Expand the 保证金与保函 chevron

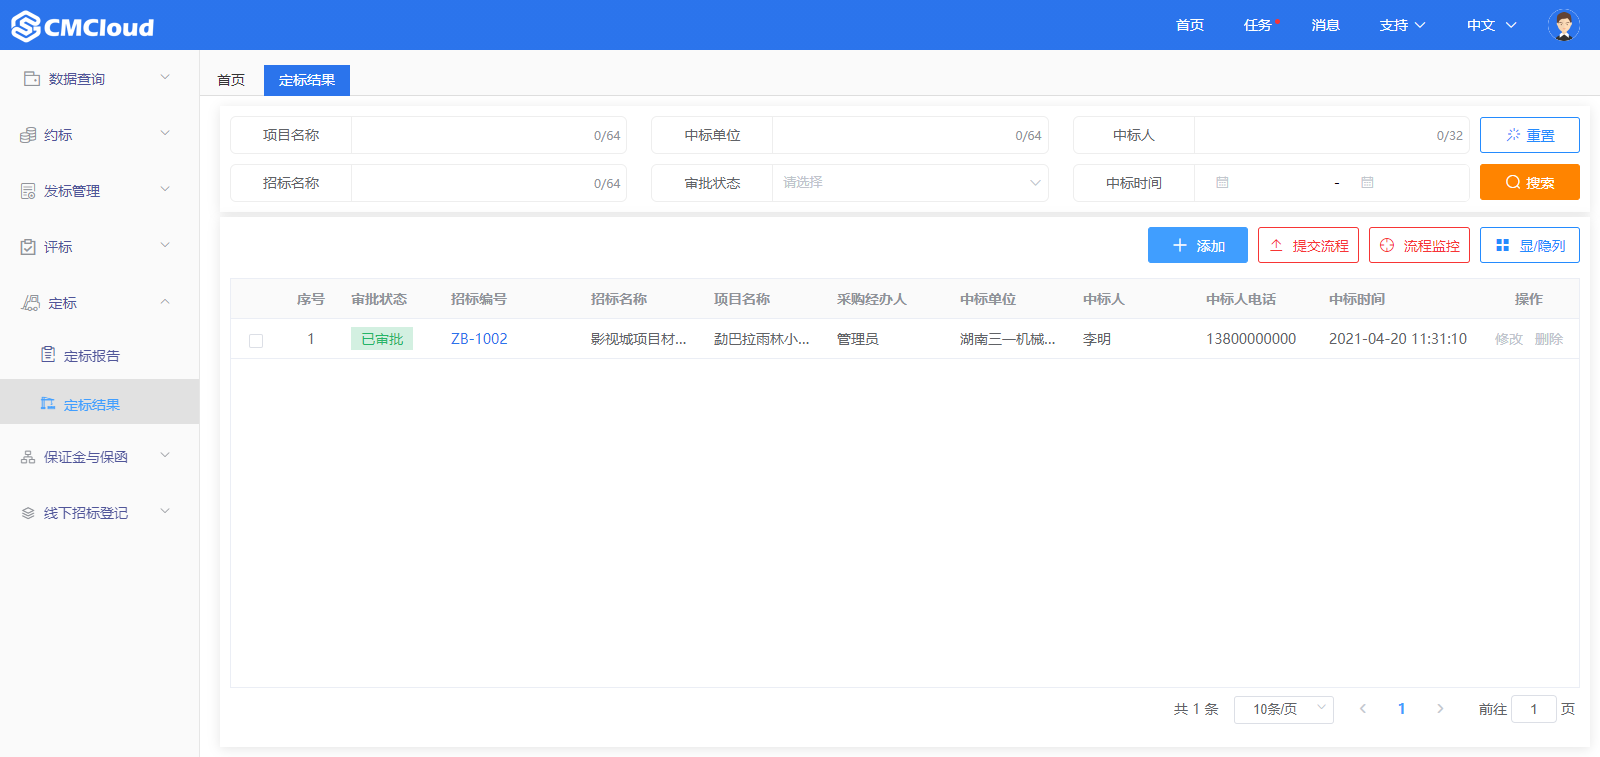click(x=165, y=455)
